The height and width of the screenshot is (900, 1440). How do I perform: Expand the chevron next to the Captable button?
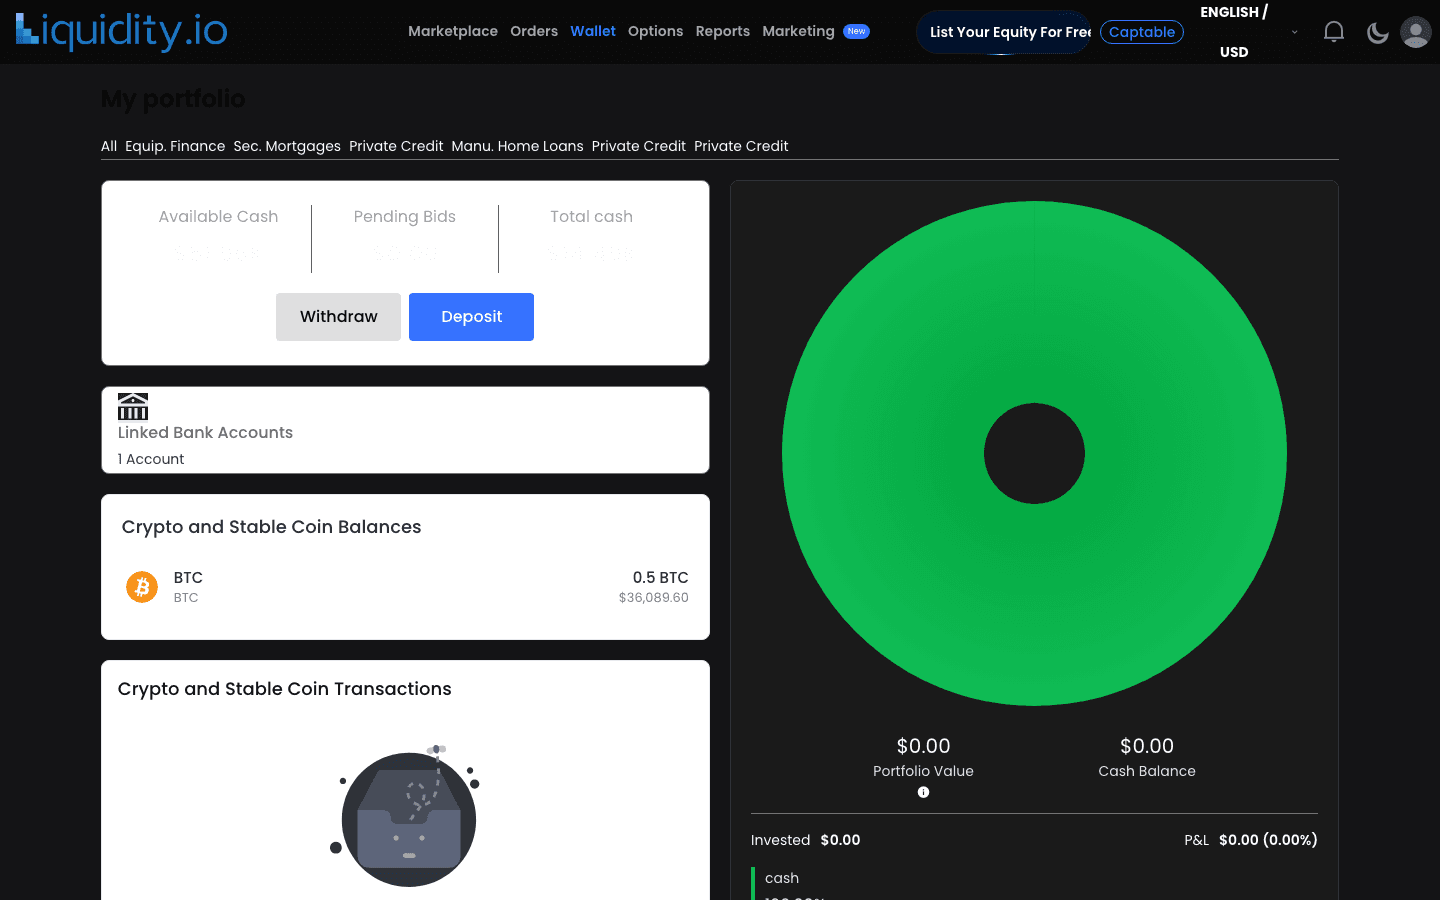pyautogui.click(x=1295, y=32)
